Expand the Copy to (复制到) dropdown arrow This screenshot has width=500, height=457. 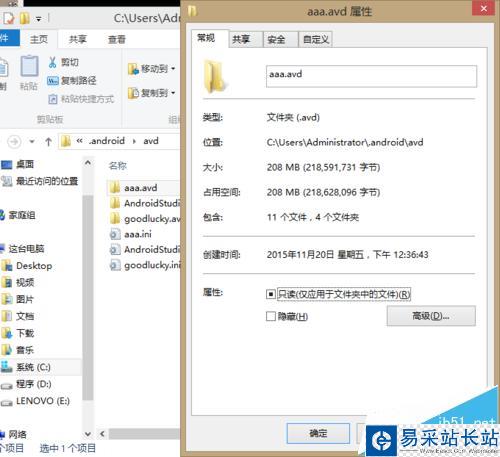pos(173,93)
